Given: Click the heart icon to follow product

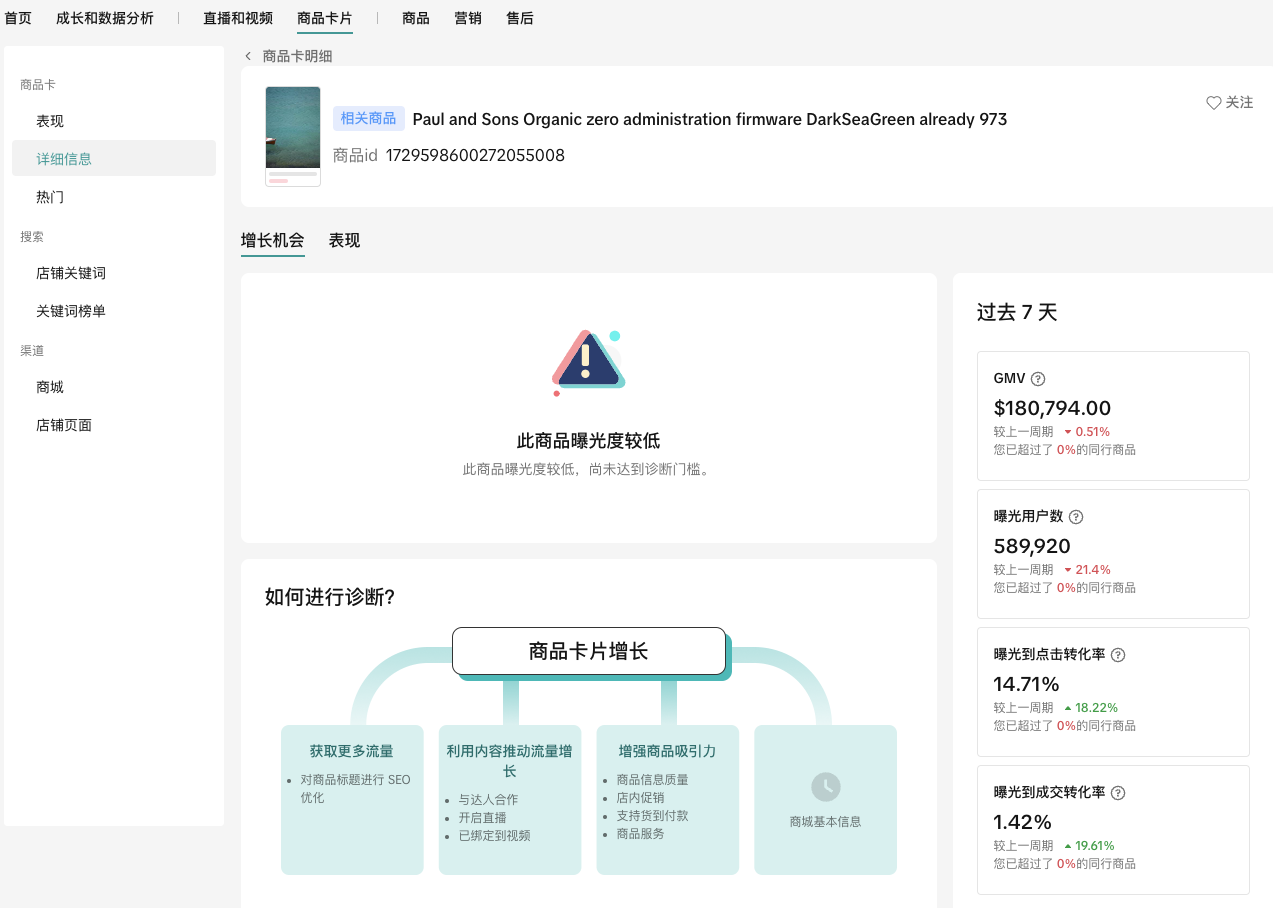Looking at the screenshot, I should click(x=1213, y=103).
